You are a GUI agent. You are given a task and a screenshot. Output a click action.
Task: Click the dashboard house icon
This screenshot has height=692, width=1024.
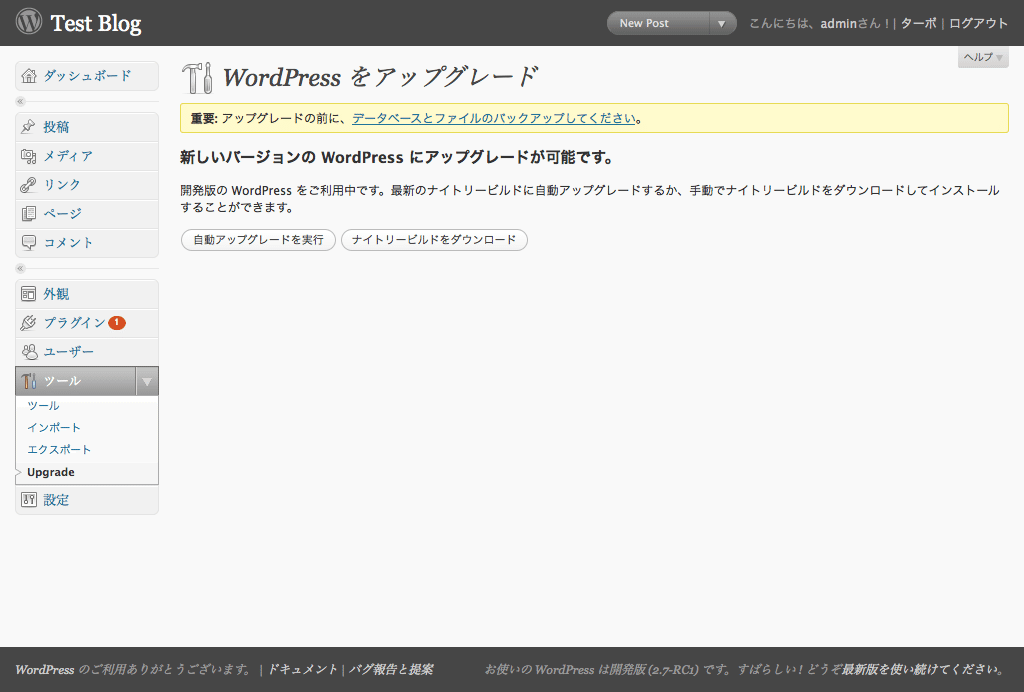[29, 76]
